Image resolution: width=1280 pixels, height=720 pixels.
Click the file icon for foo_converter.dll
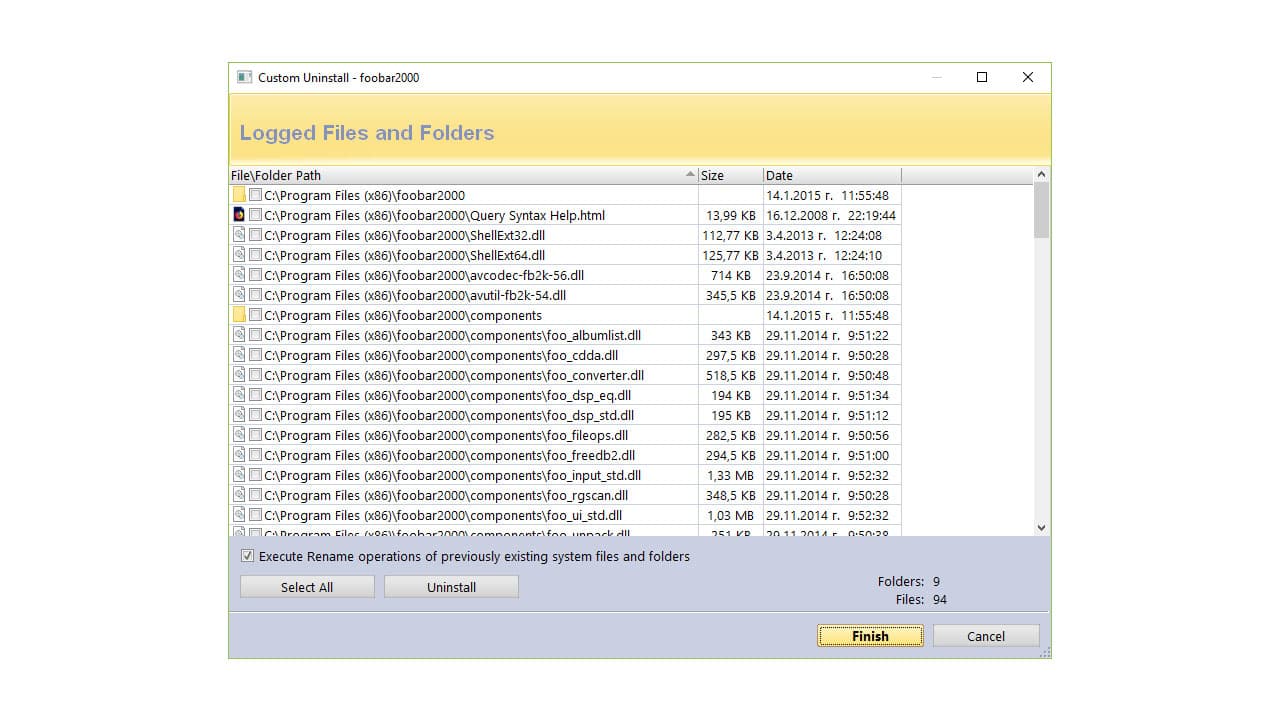pos(238,375)
